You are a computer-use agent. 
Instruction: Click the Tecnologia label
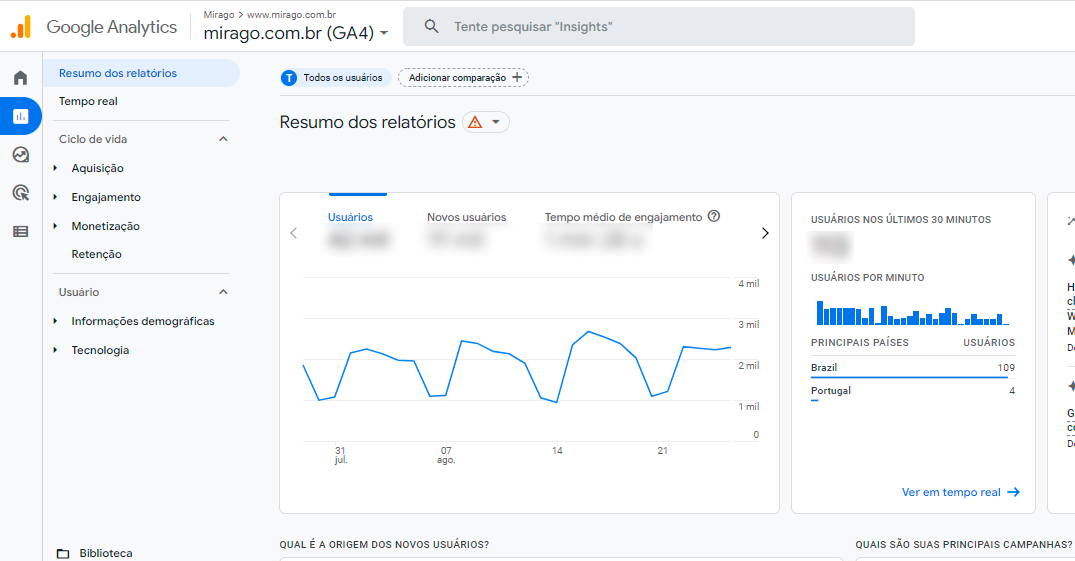coord(100,350)
